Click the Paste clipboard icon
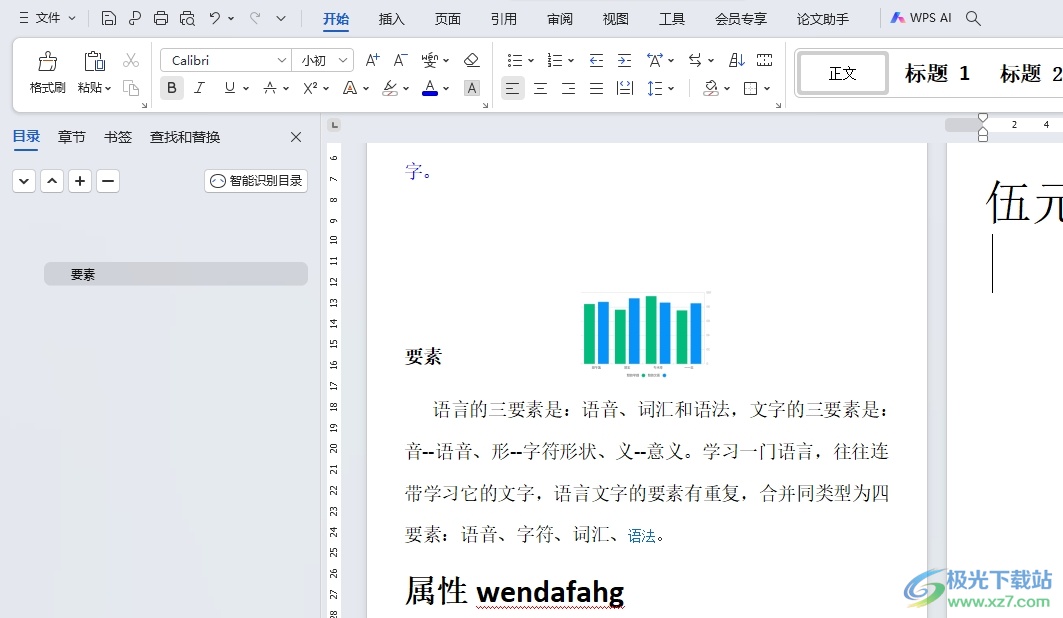 (94, 62)
